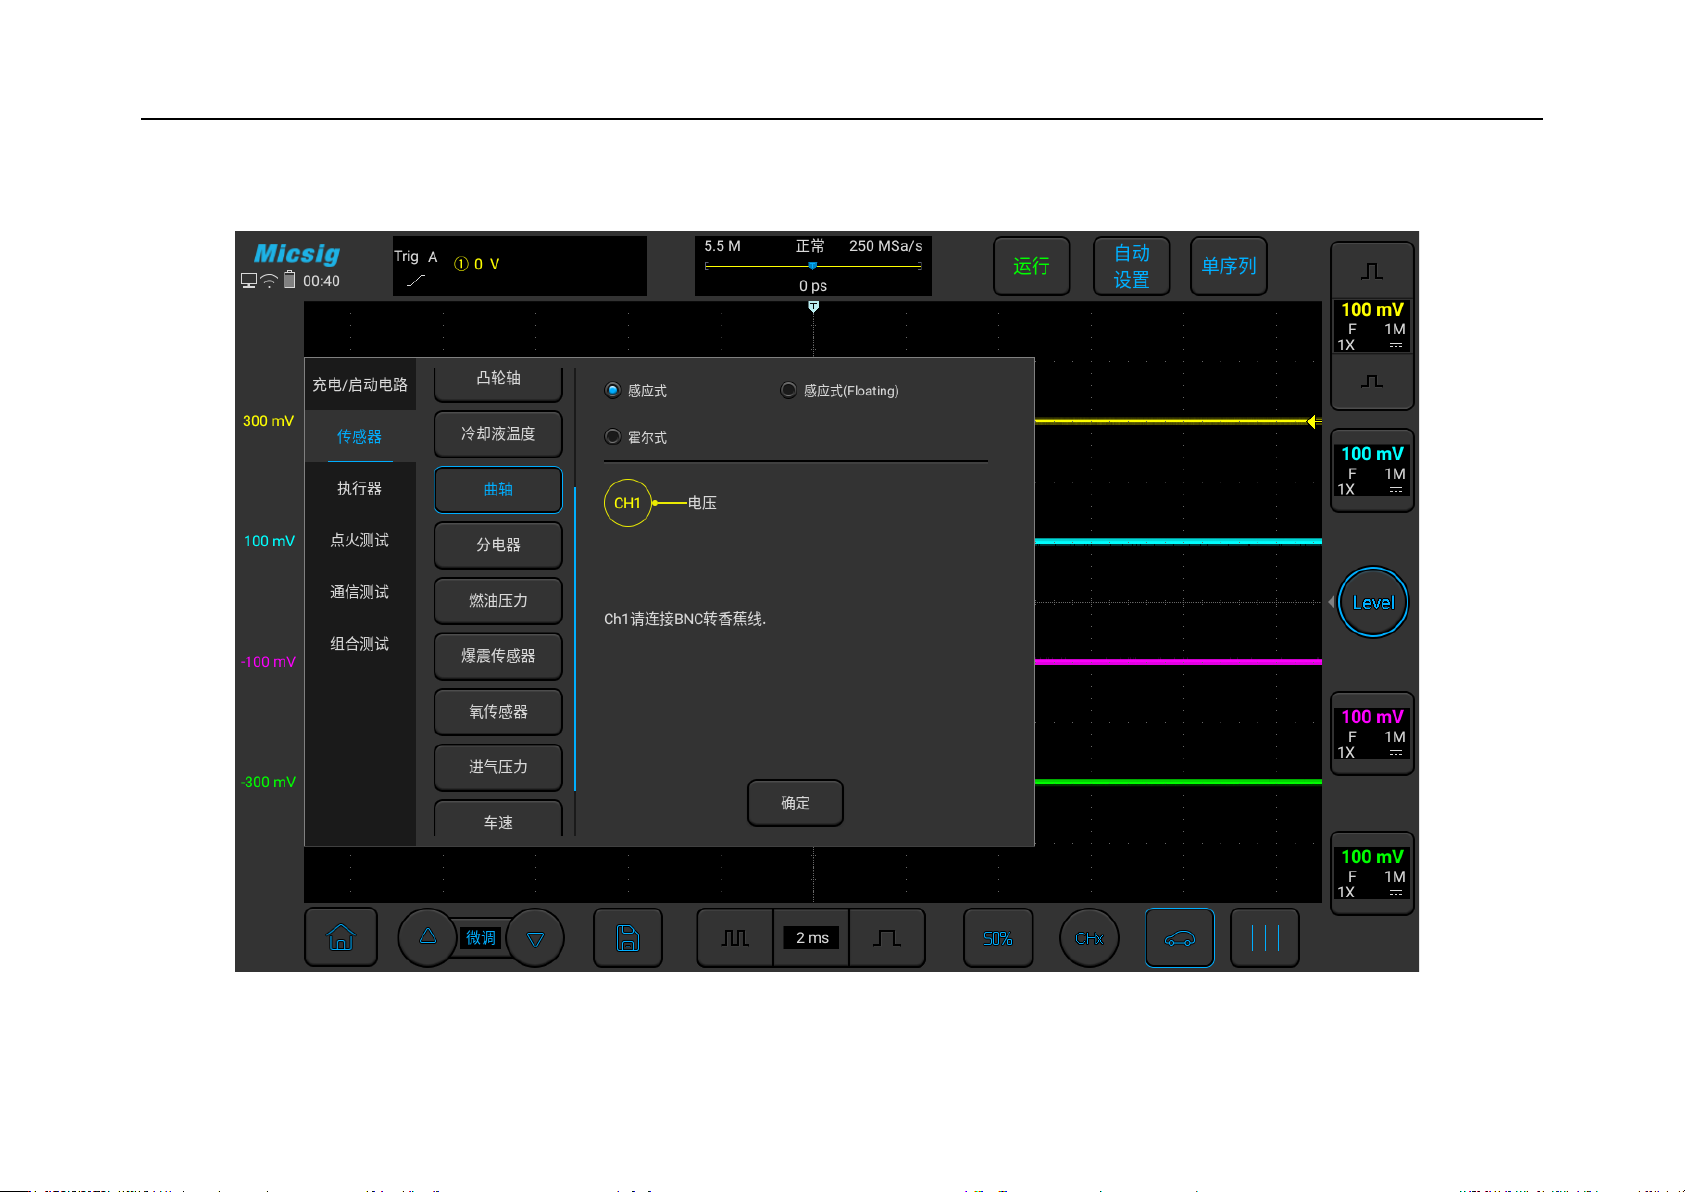
Task: Choose the 曲轴 crankshaft sensor
Action: (x=498, y=490)
